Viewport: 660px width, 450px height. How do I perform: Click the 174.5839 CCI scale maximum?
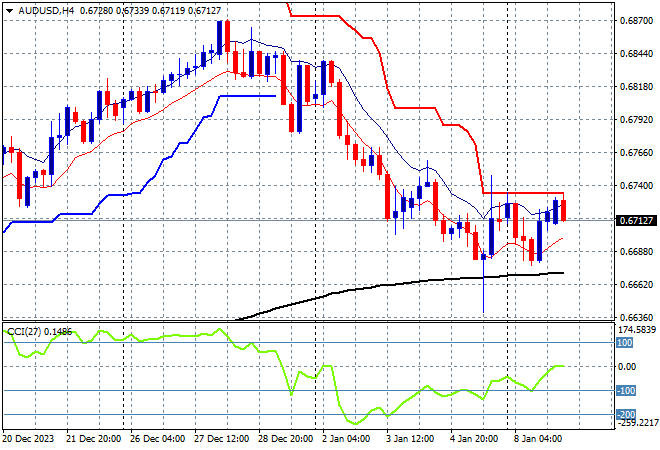coord(634,329)
